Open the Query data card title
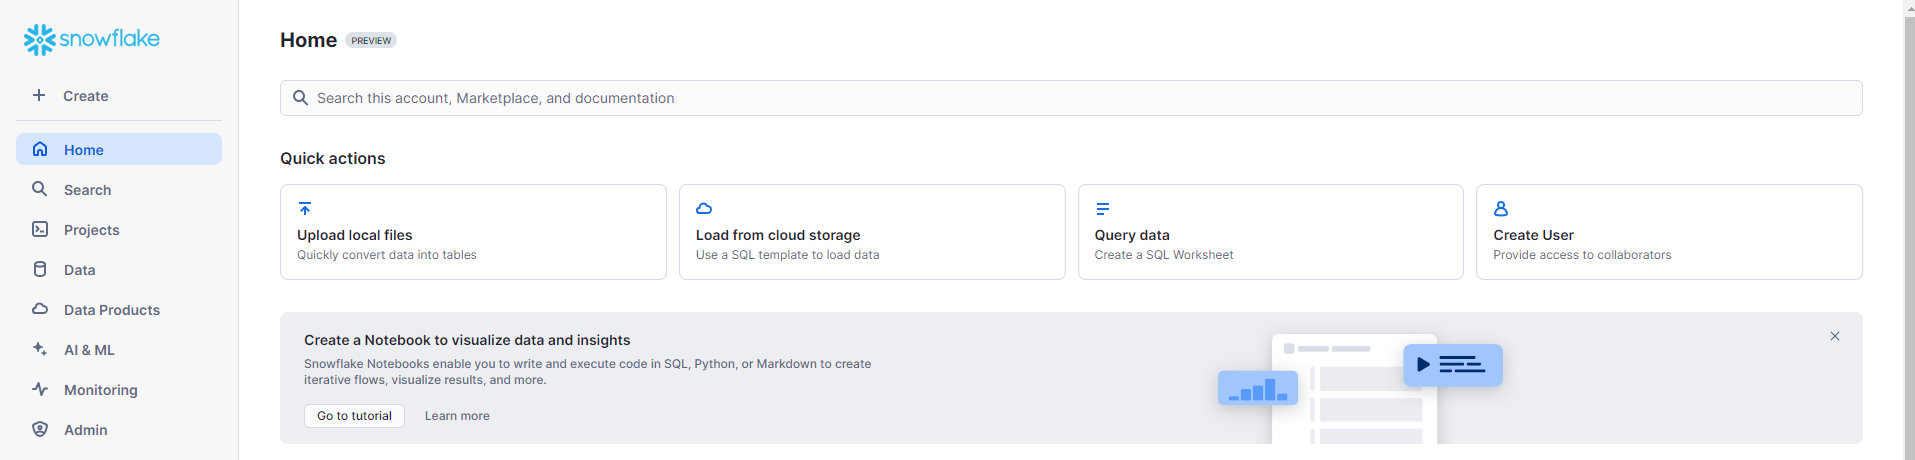 pos(1132,235)
